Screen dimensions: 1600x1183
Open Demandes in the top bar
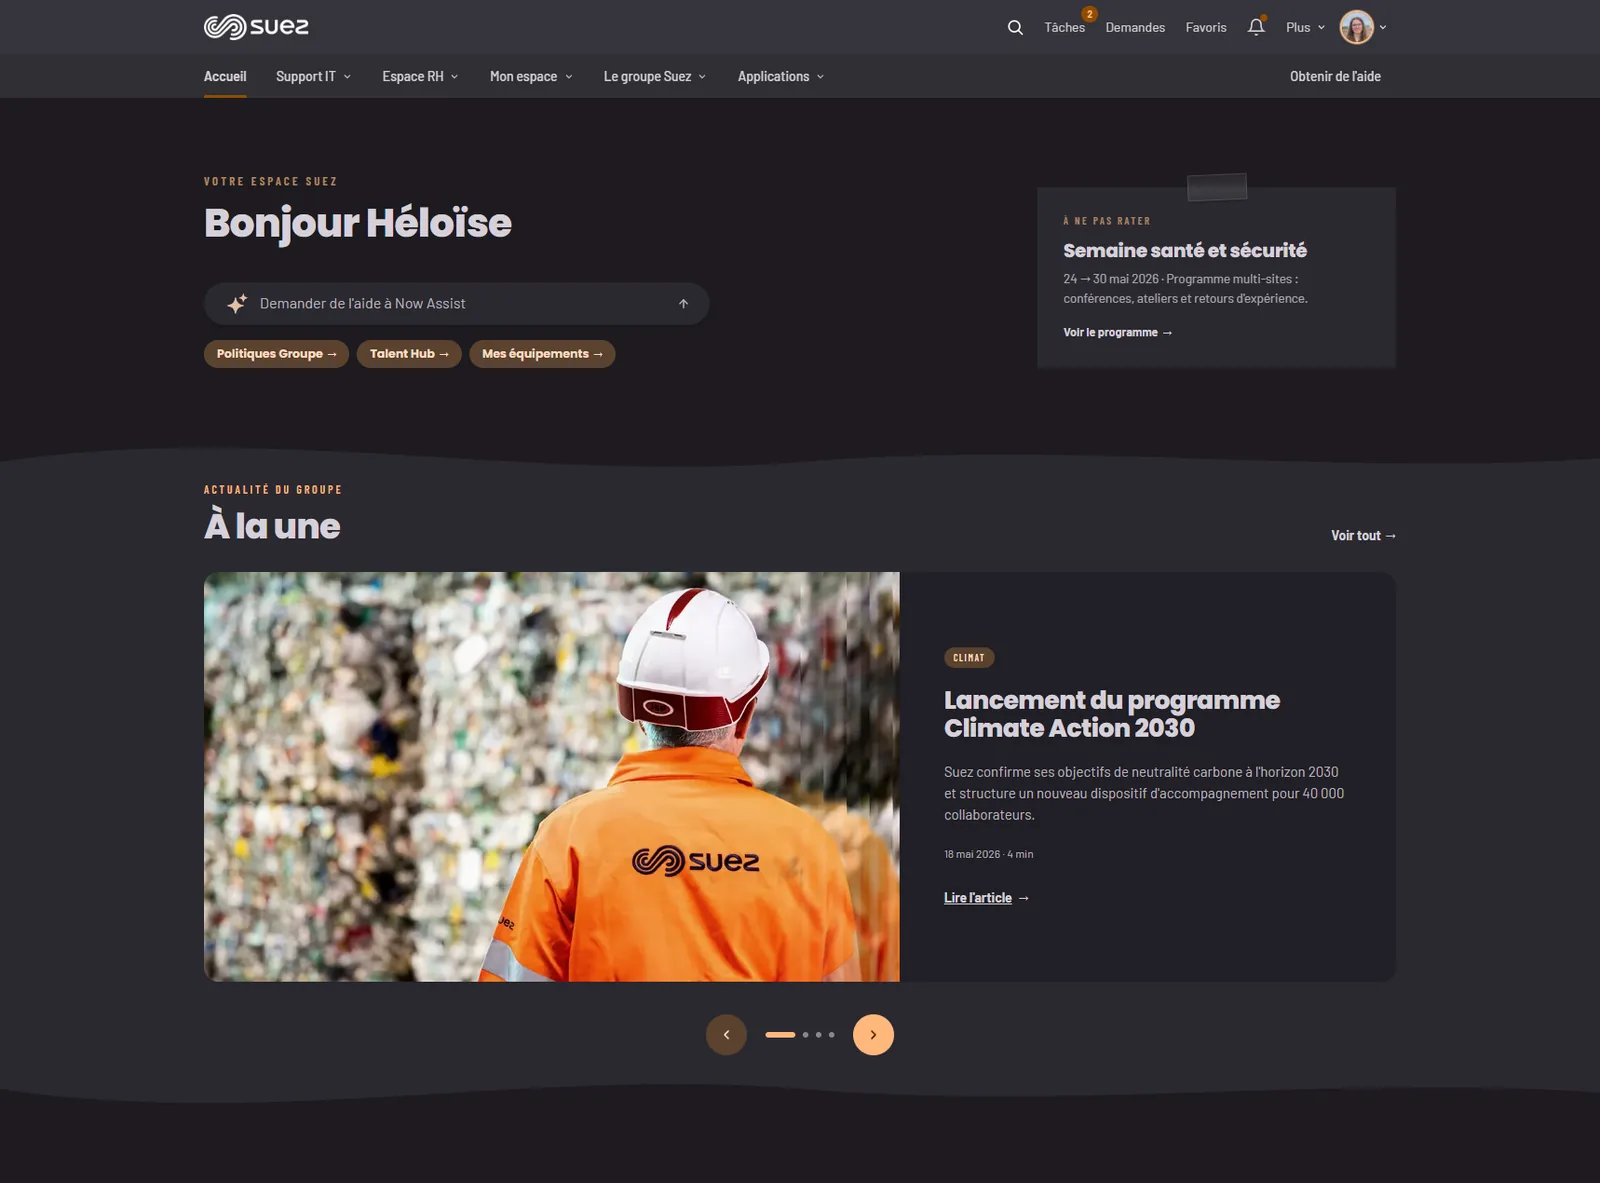pos(1135,28)
